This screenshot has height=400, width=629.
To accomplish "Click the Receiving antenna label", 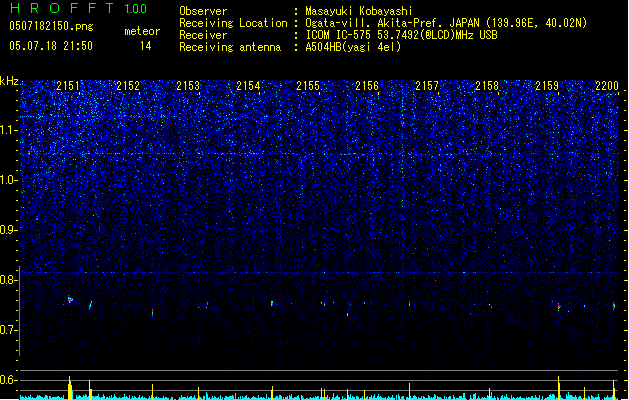I will [230, 47].
